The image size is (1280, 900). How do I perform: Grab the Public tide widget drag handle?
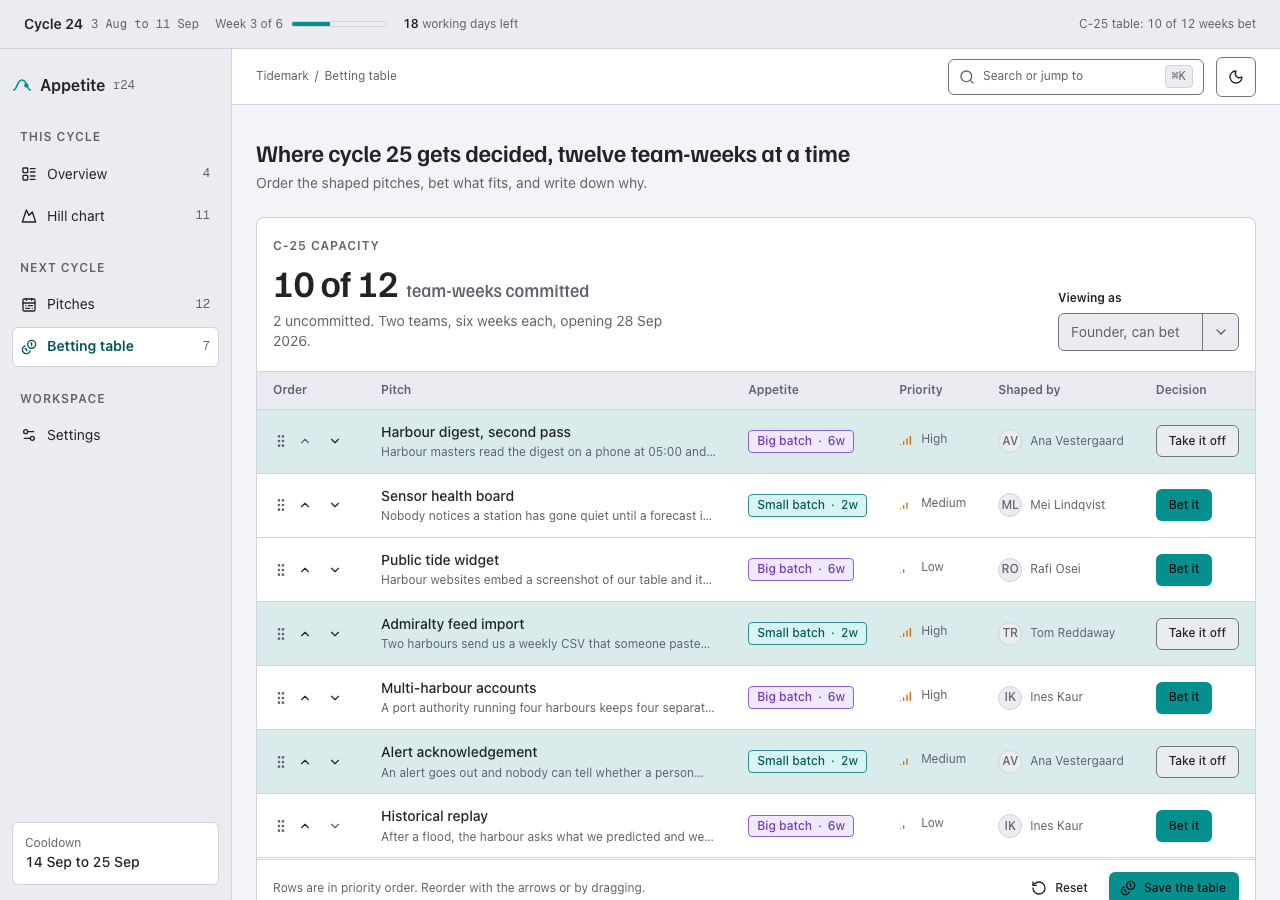[281, 569]
